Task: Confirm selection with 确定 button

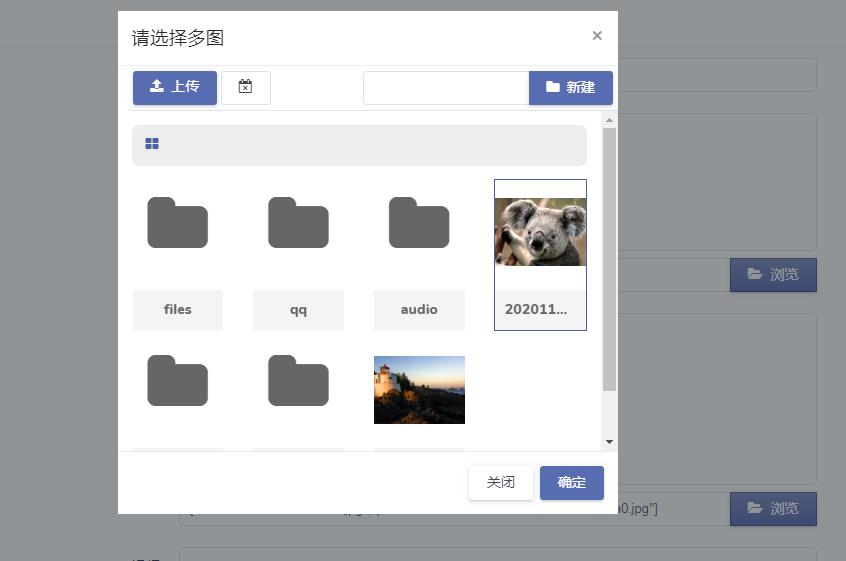Action: (572, 482)
